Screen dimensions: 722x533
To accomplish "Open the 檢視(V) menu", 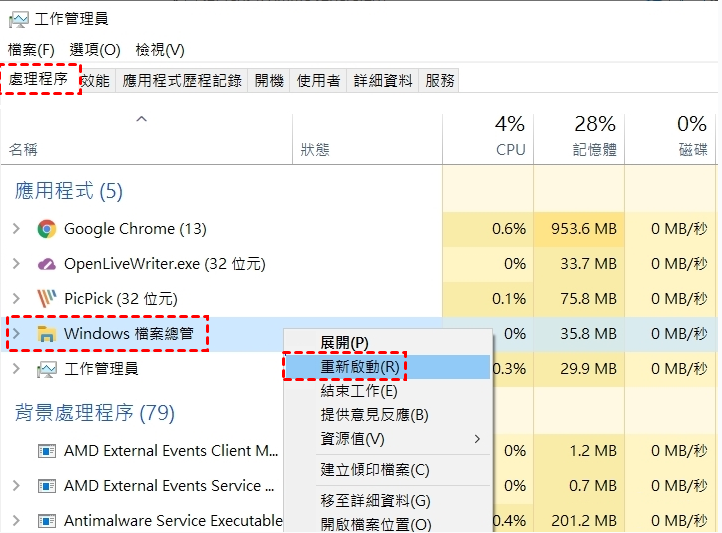I will tap(160, 50).
